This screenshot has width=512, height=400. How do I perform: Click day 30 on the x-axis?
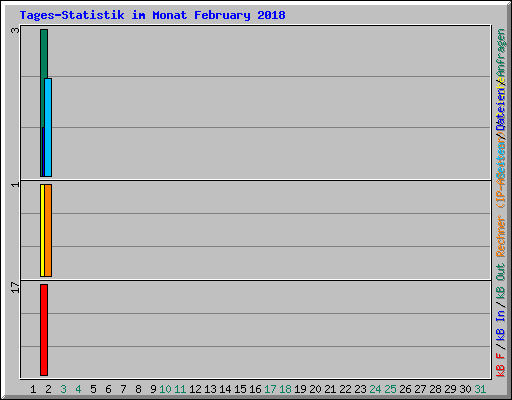tap(465, 389)
